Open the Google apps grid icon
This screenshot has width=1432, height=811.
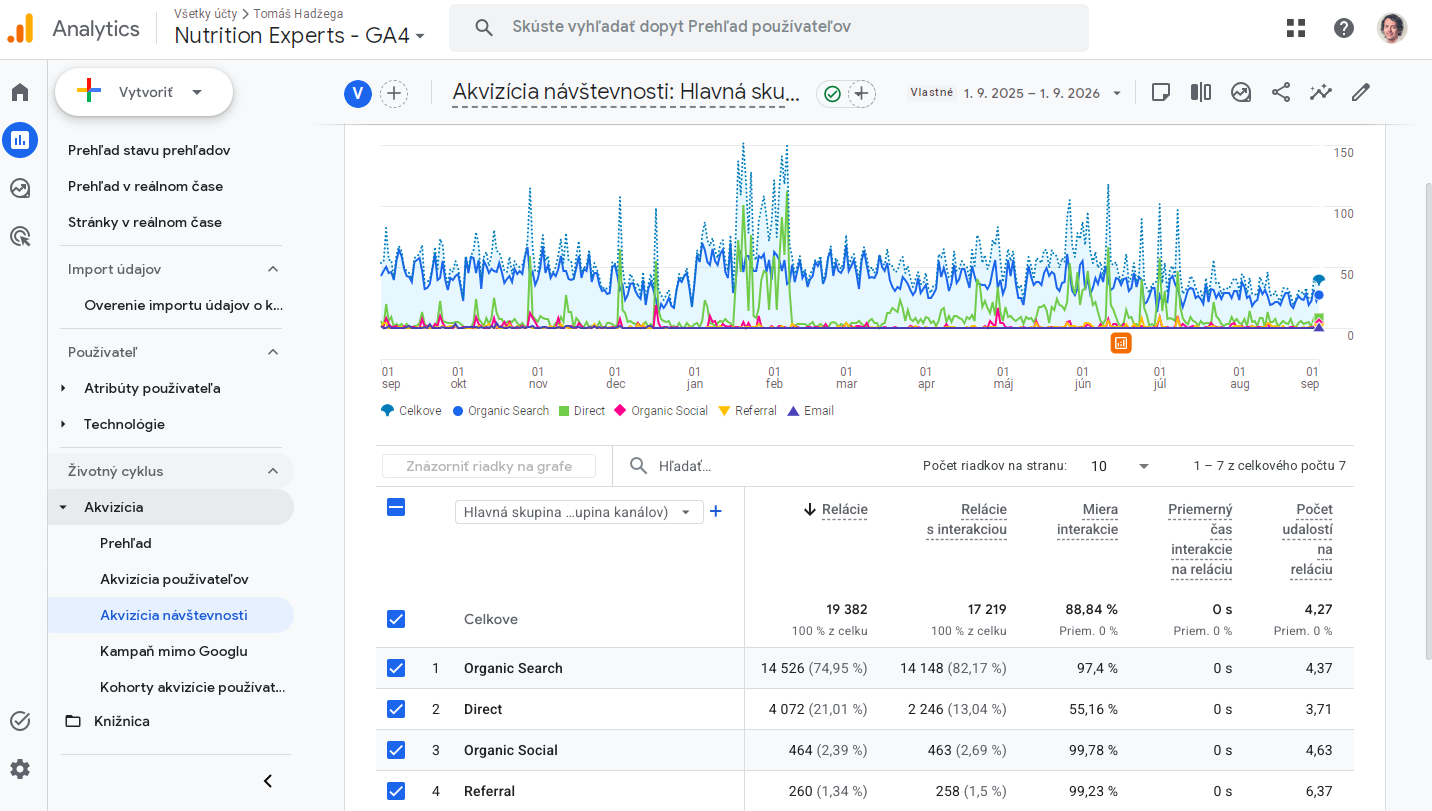click(1296, 28)
